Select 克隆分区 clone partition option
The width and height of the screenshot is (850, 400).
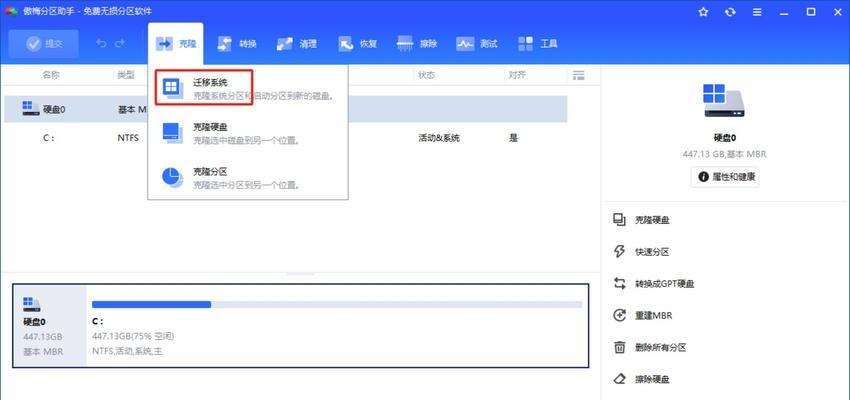248,177
